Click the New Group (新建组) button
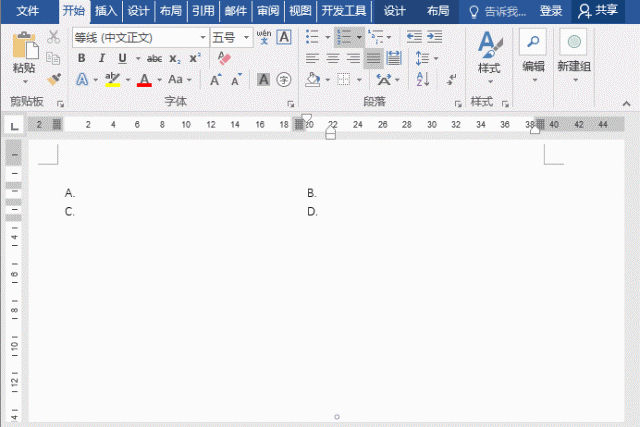The height and width of the screenshot is (427, 640). [x=574, y=57]
